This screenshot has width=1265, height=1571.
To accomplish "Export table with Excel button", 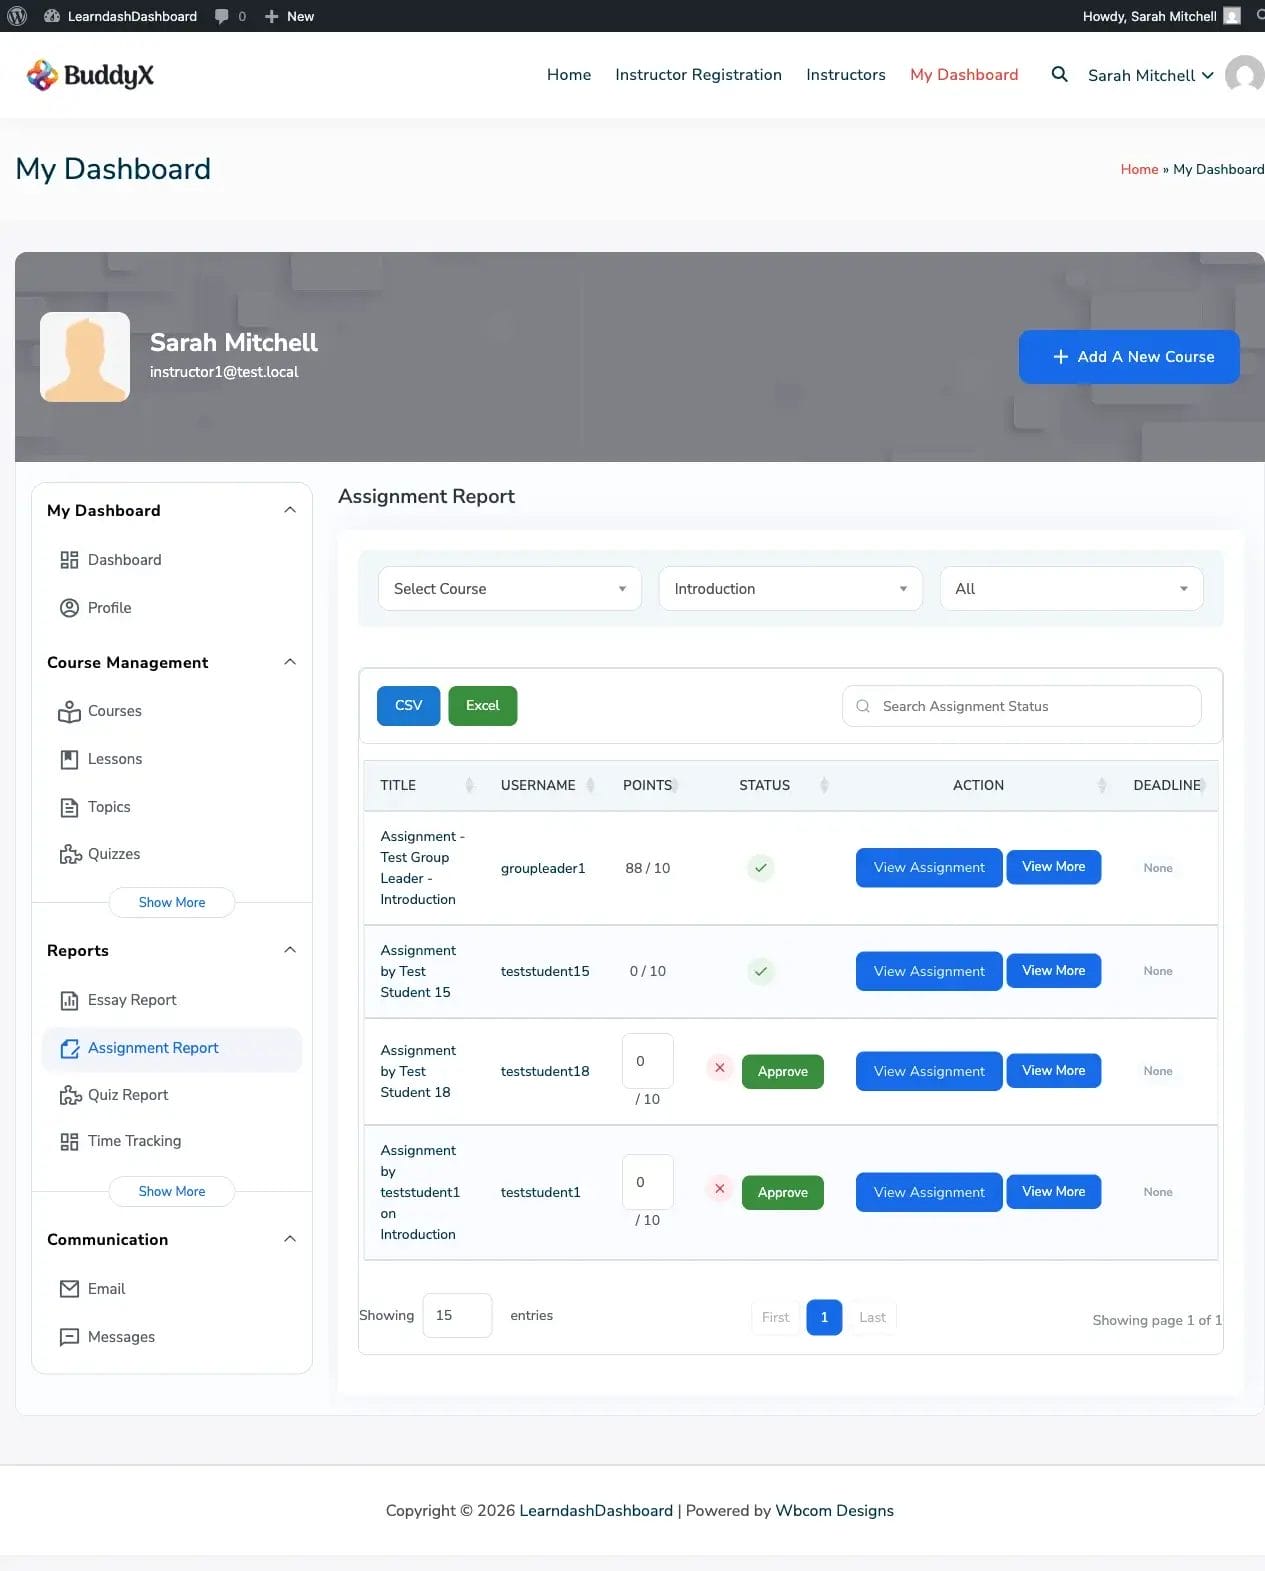I will click(482, 706).
